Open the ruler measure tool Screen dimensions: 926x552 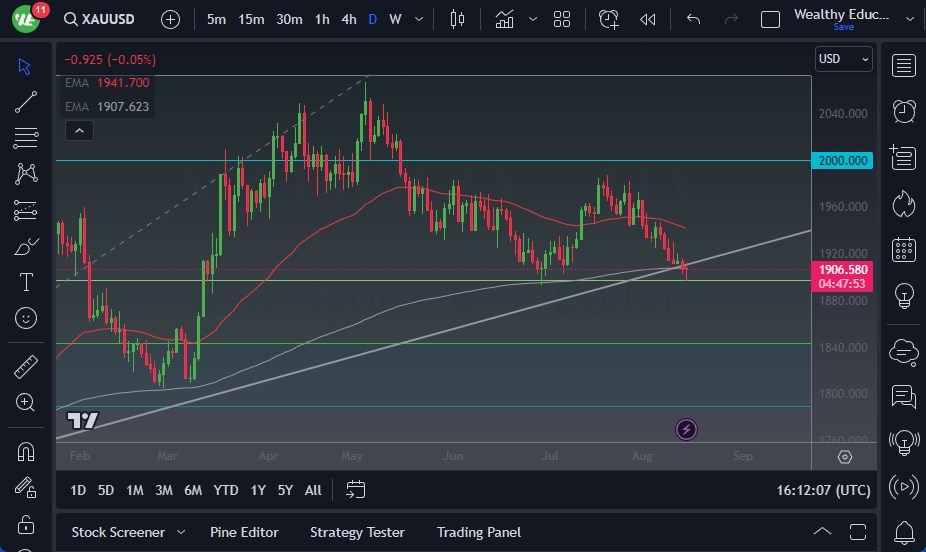[26, 367]
